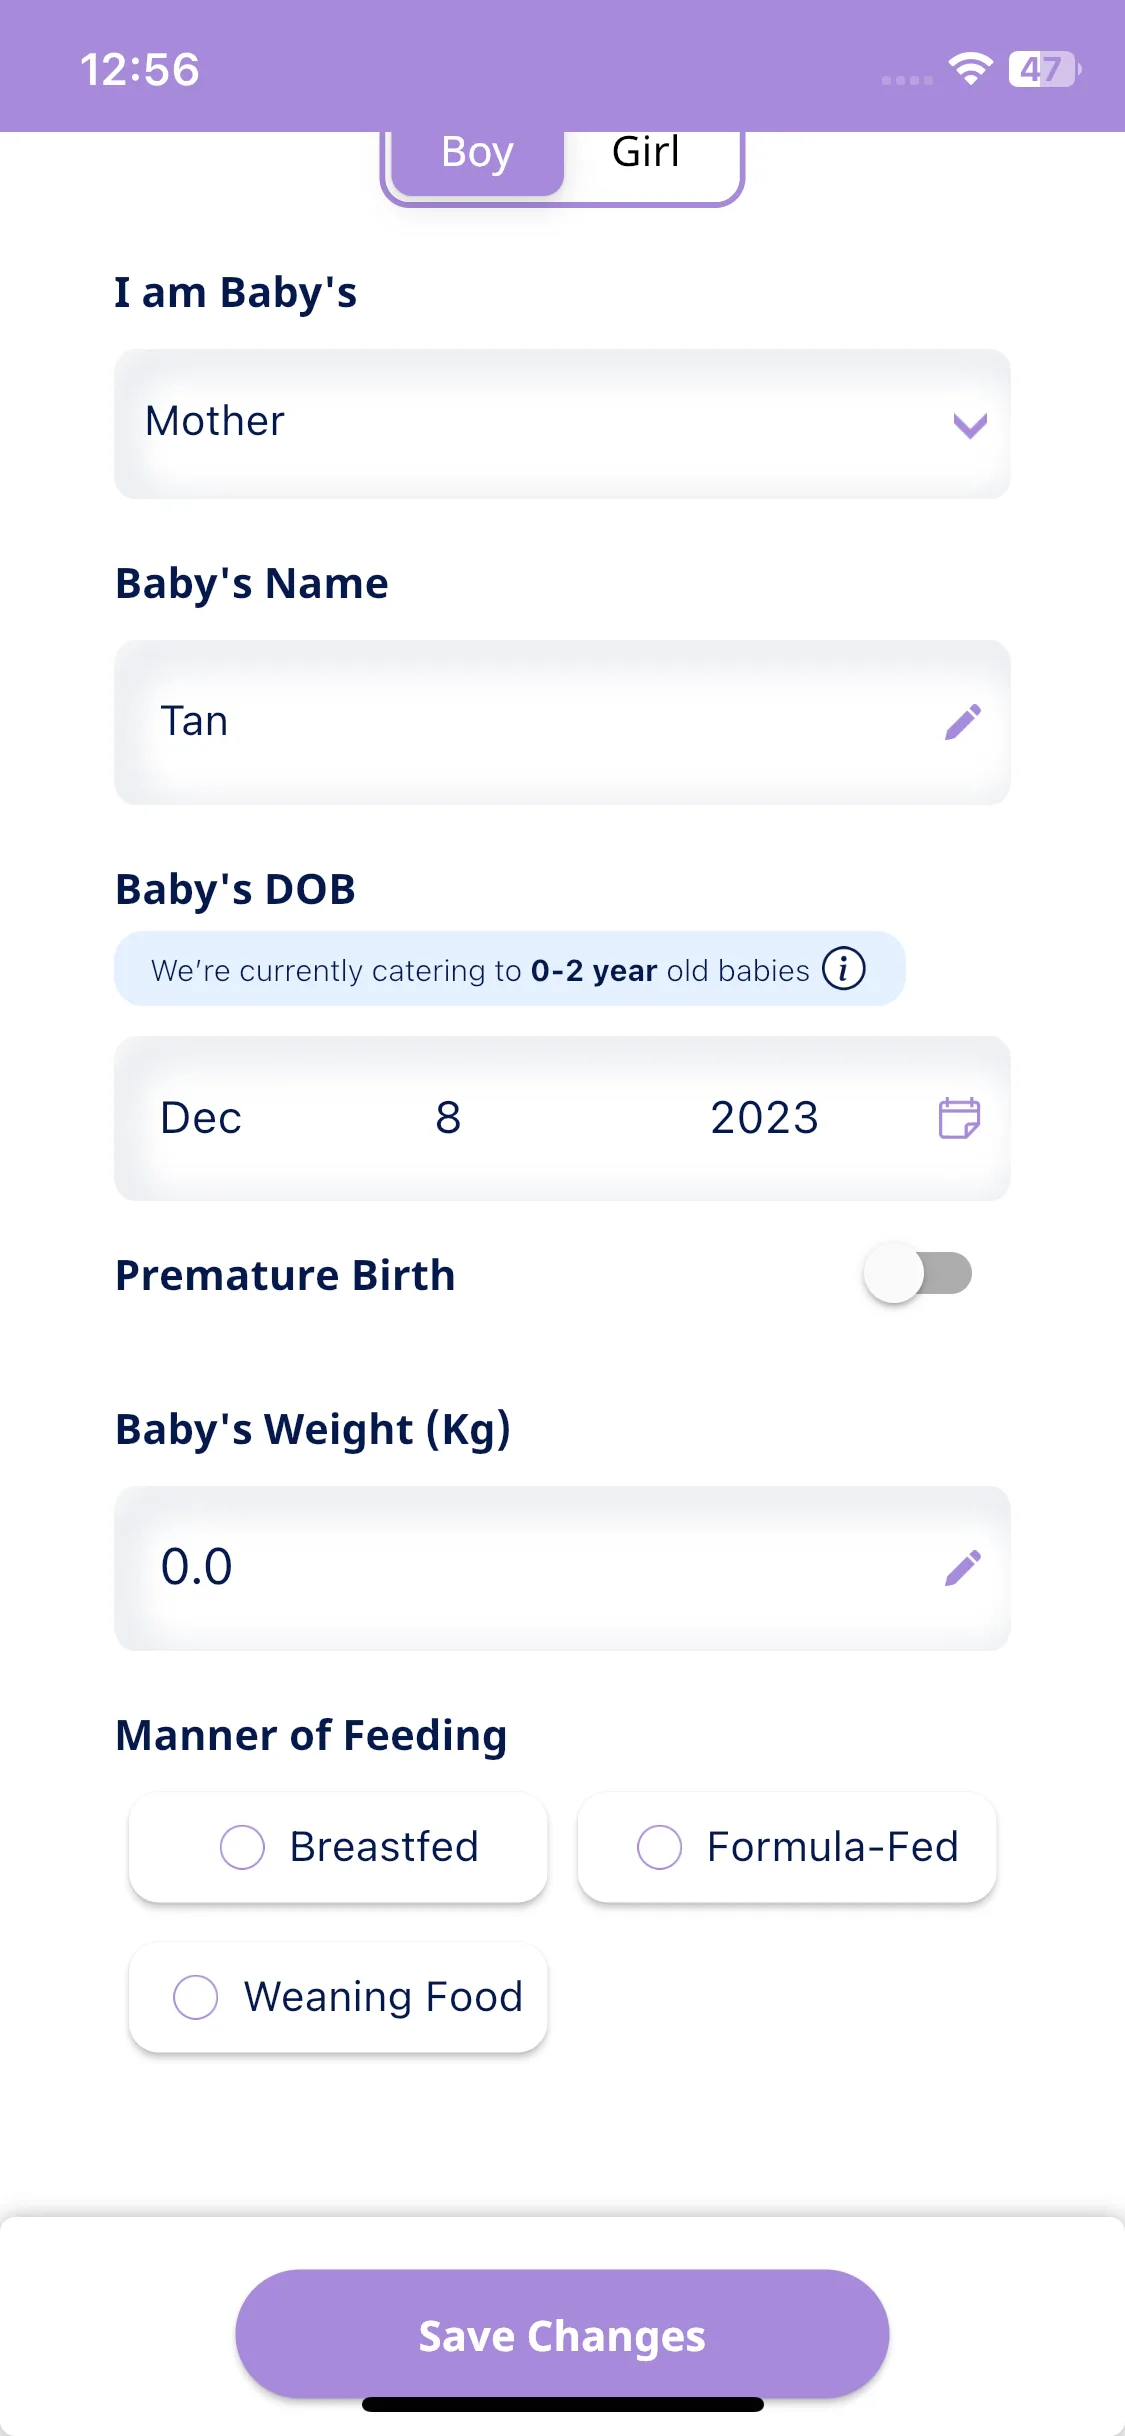Screen dimensions: 1125x2436
Task: Select the Breastfed radio option
Action: [x=338, y=1847]
